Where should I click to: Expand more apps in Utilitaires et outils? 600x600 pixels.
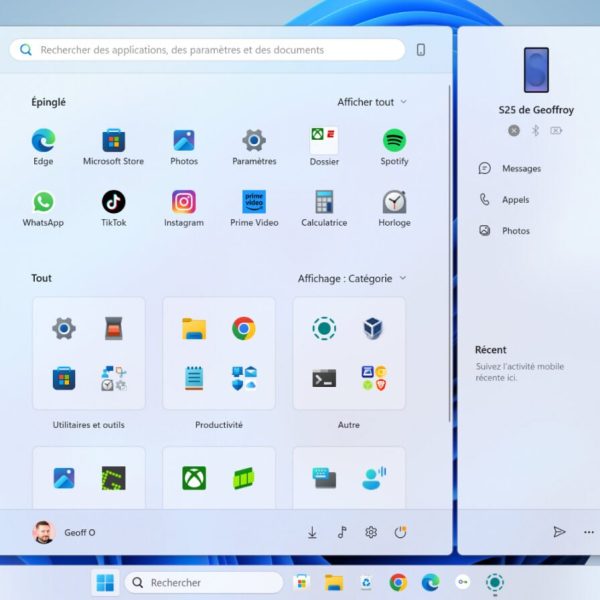point(114,378)
